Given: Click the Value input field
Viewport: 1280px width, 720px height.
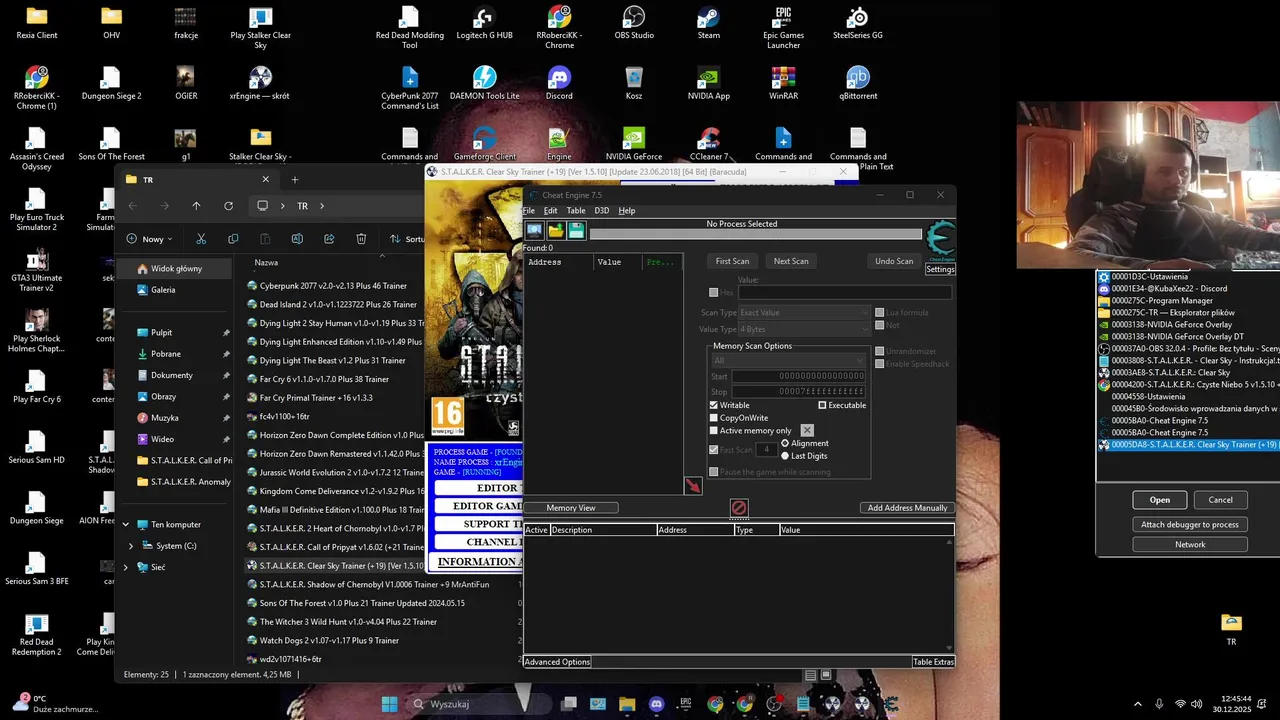Looking at the screenshot, I should point(844,293).
